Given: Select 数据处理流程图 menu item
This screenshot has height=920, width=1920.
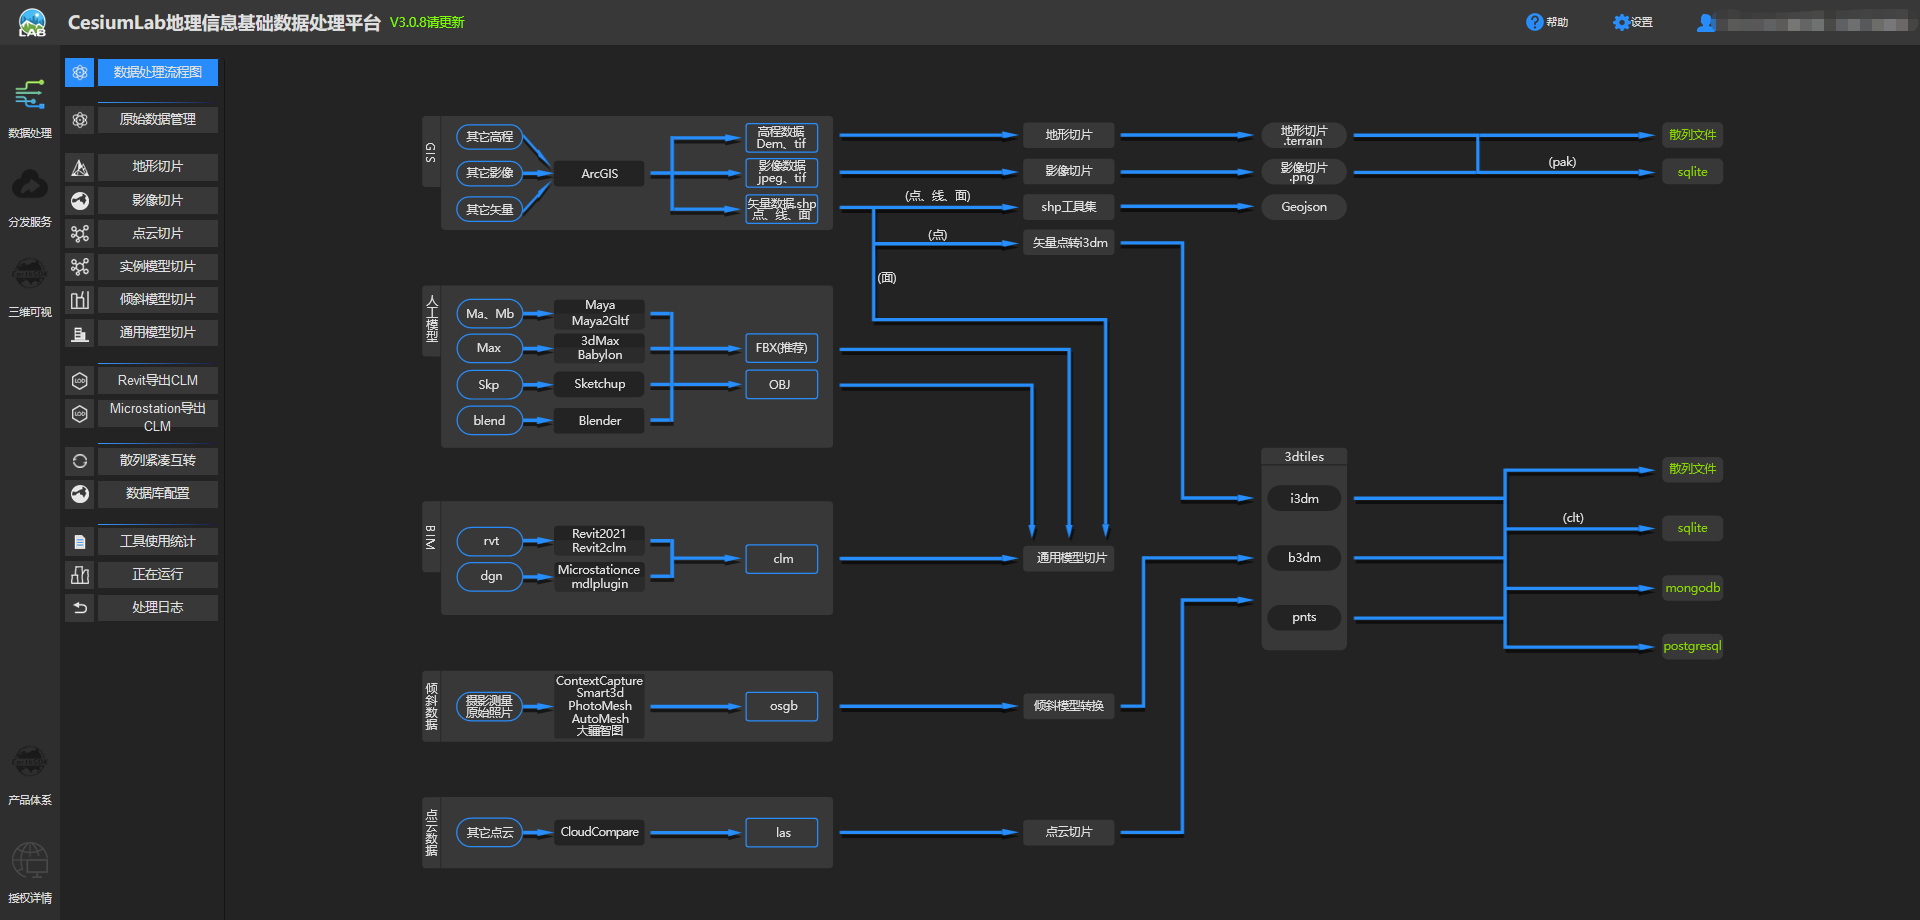Looking at the screenshot, I should click(158, 72).
